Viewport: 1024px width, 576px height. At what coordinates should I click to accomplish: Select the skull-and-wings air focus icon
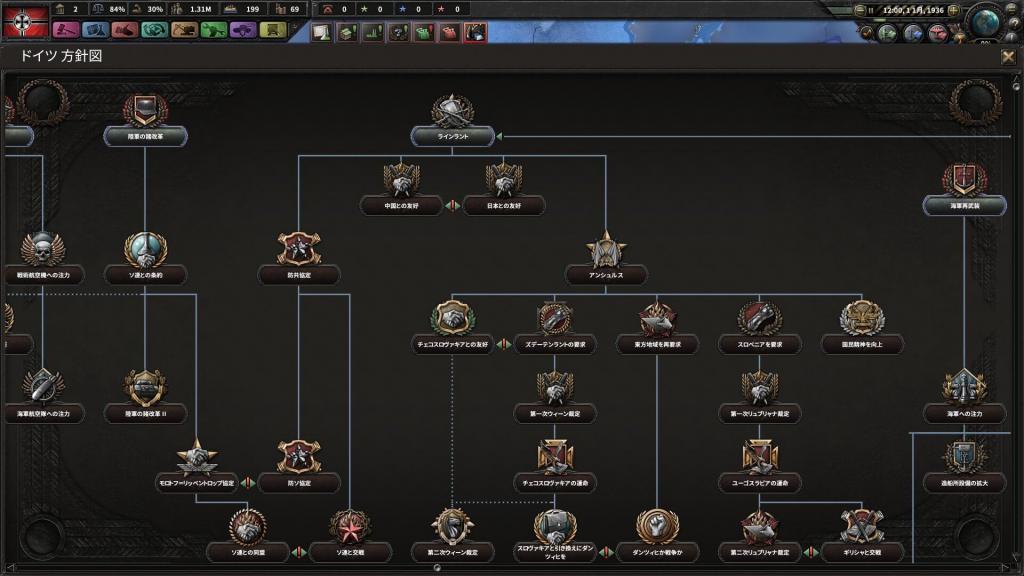point(42,249)
